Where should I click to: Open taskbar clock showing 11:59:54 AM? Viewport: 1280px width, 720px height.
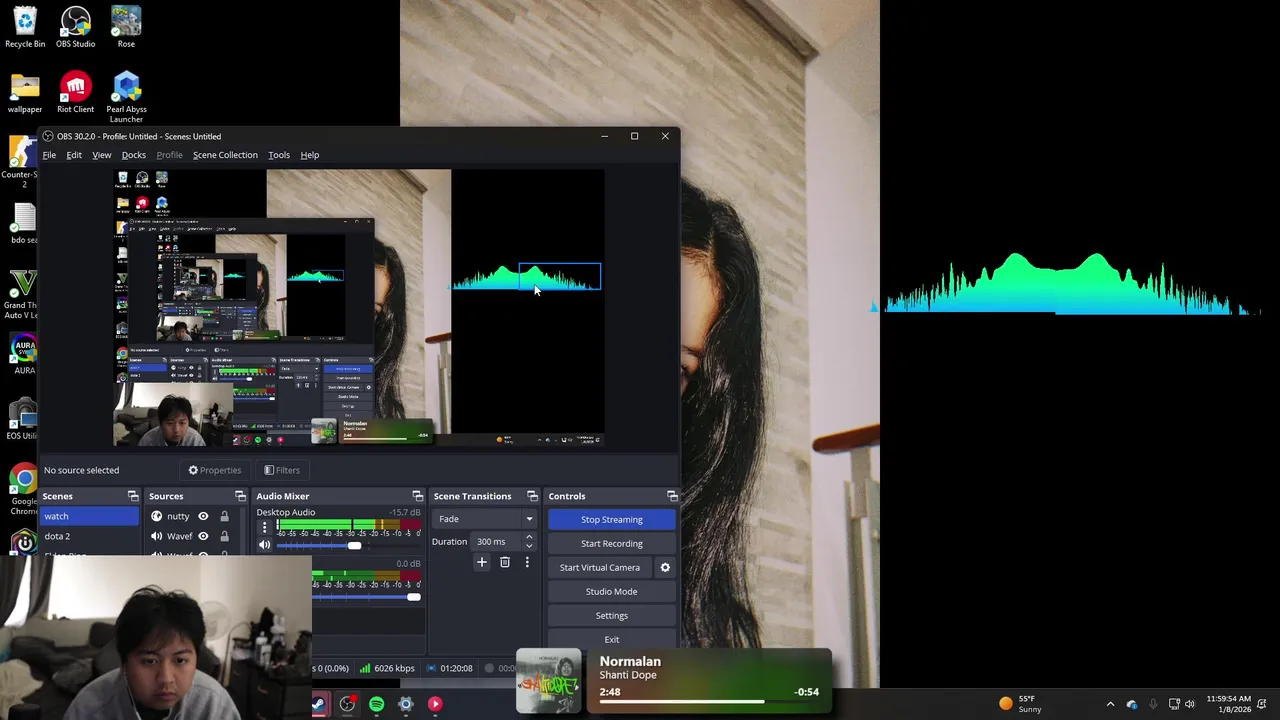coord(1228,704)
